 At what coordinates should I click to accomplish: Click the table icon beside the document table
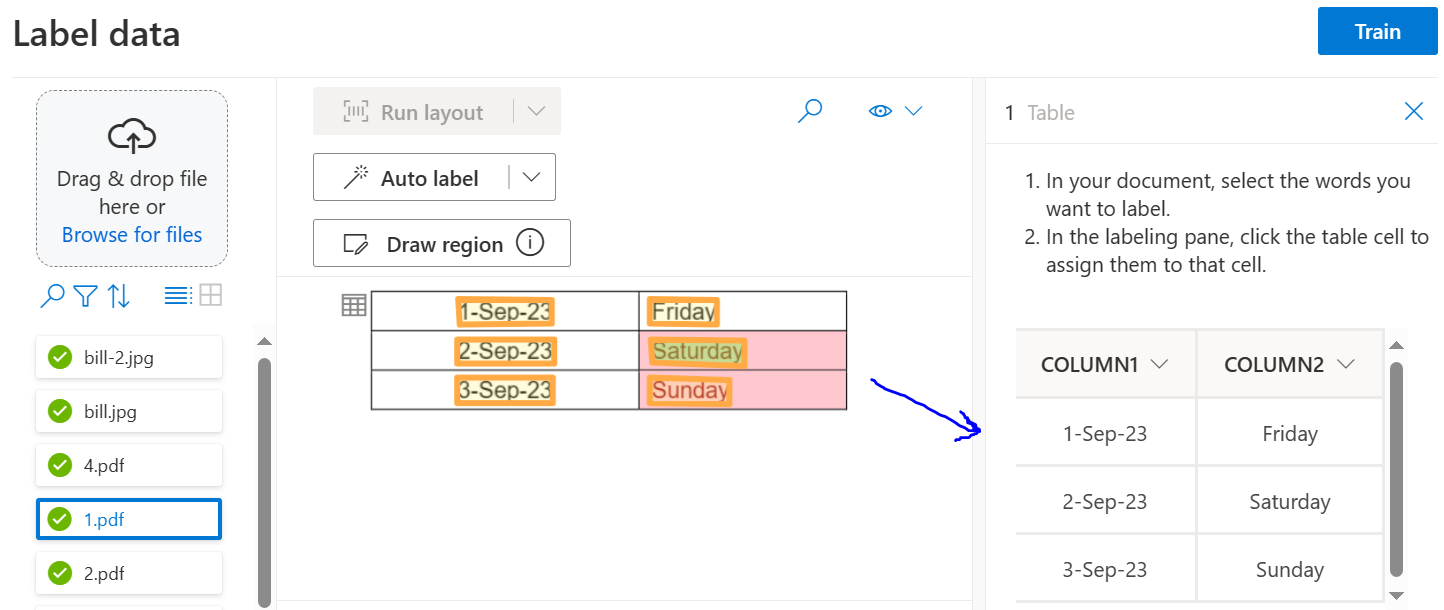tap(354, 305)
